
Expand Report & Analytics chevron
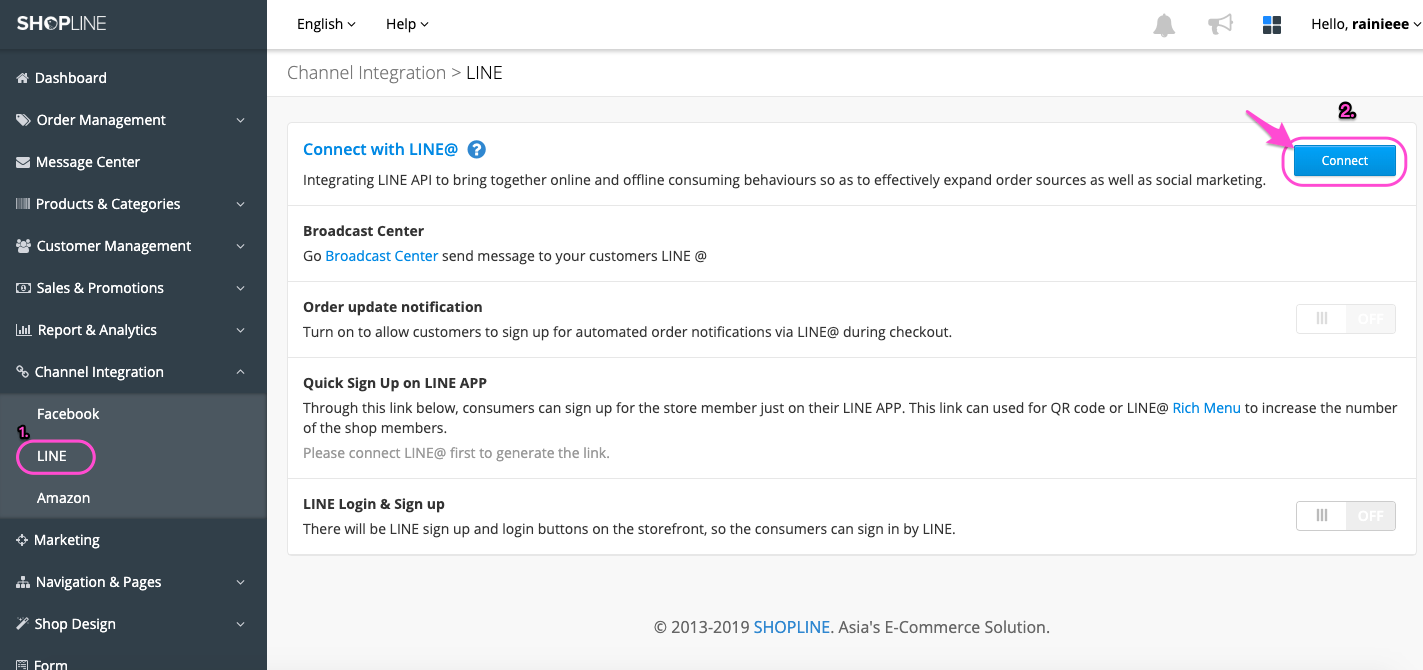(x=240, y=330)
